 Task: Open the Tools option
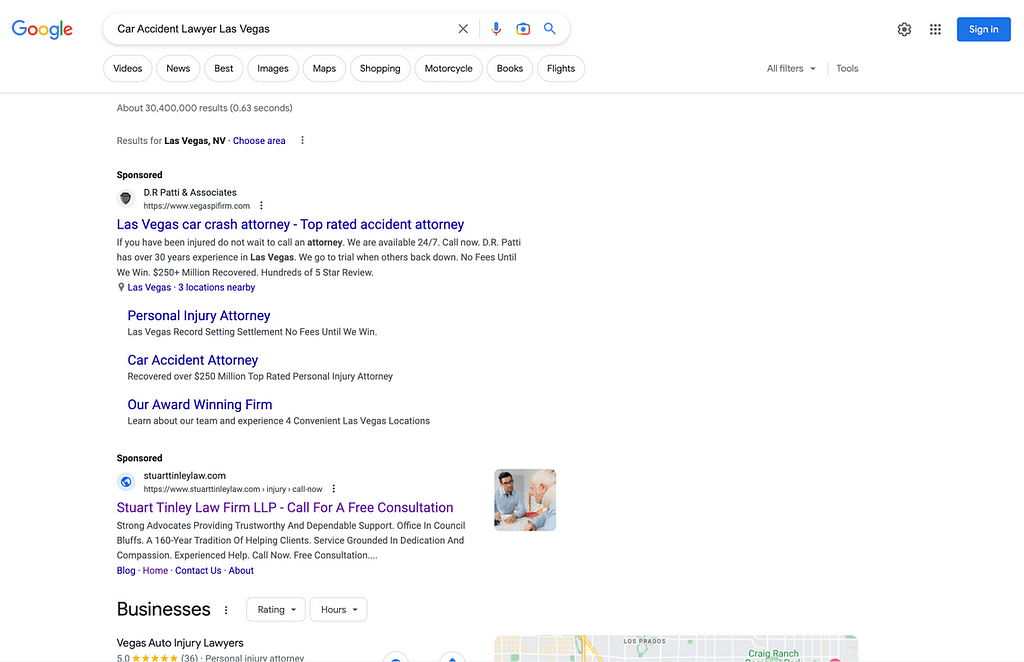[847, 69]
